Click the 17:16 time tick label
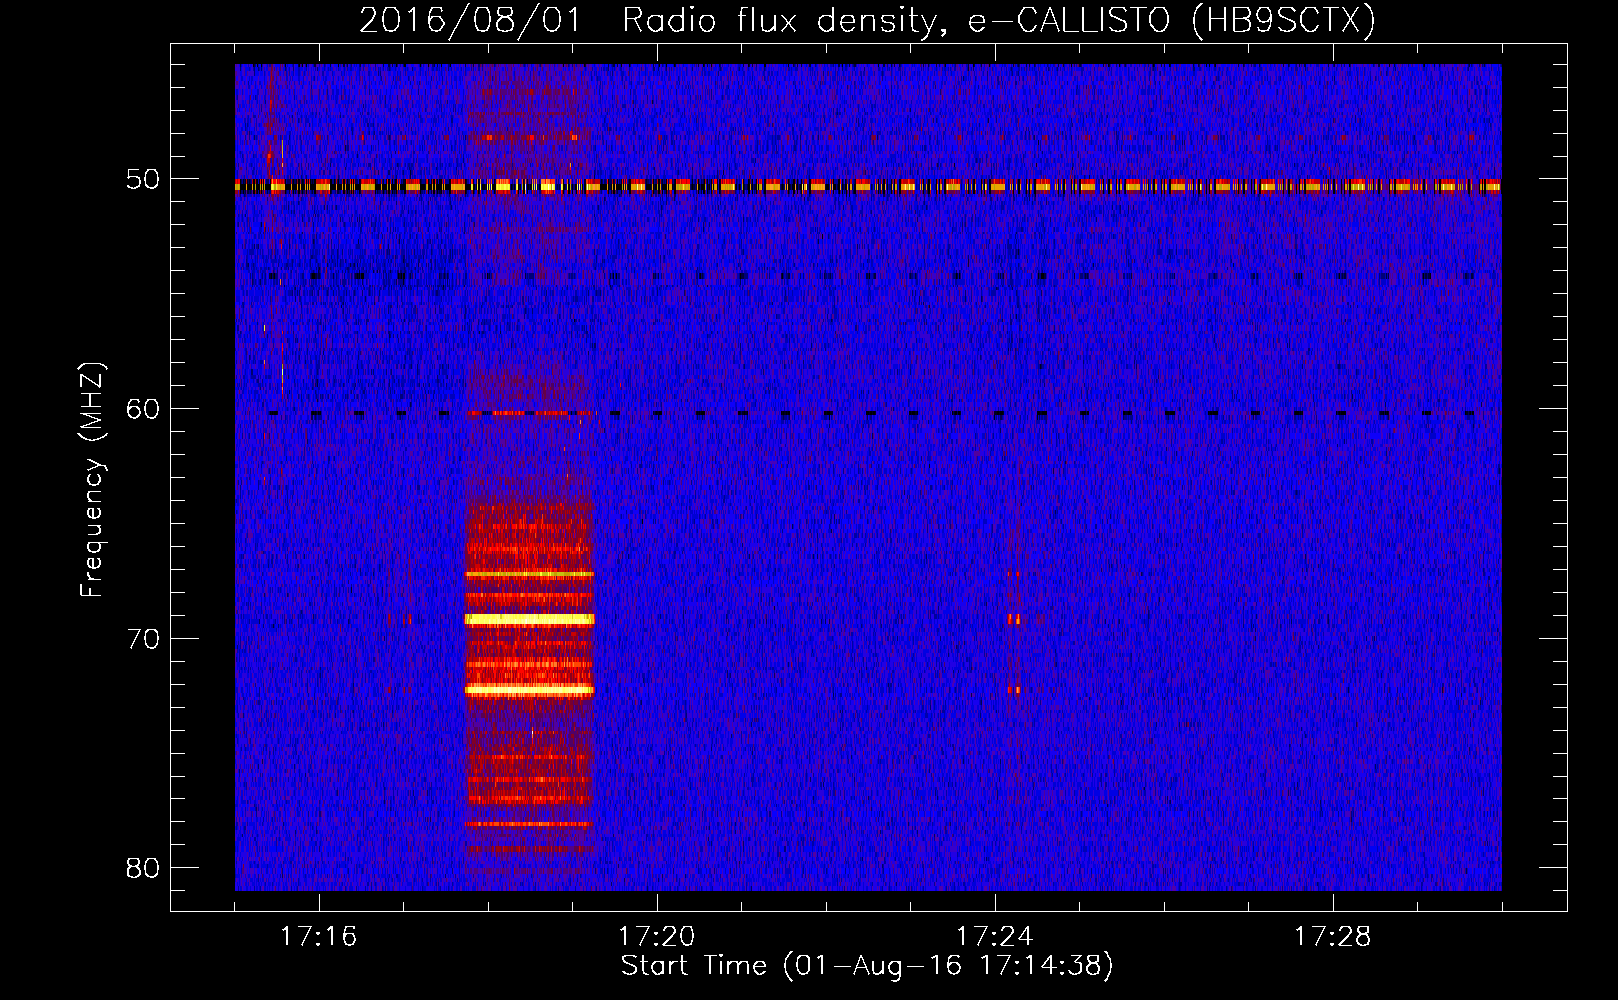 (318, 937)
